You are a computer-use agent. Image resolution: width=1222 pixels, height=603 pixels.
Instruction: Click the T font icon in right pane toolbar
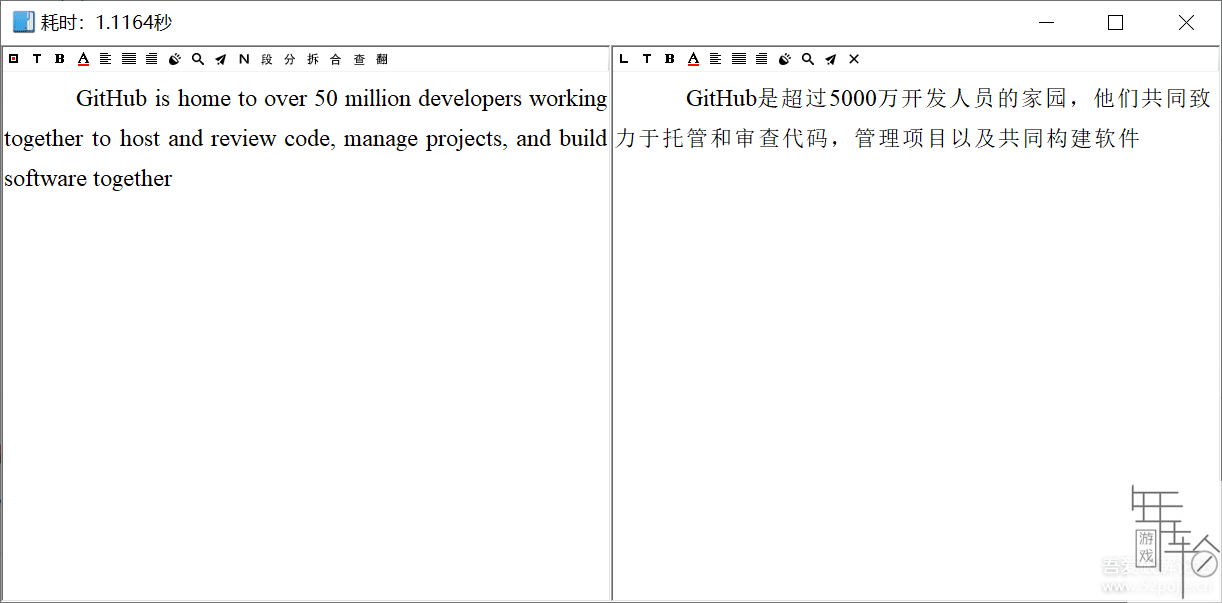point(647,59)
